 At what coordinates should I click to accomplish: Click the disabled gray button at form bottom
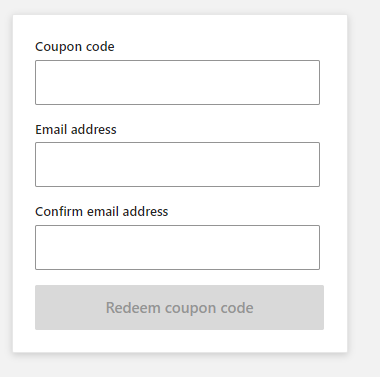(x=179, y=307)
